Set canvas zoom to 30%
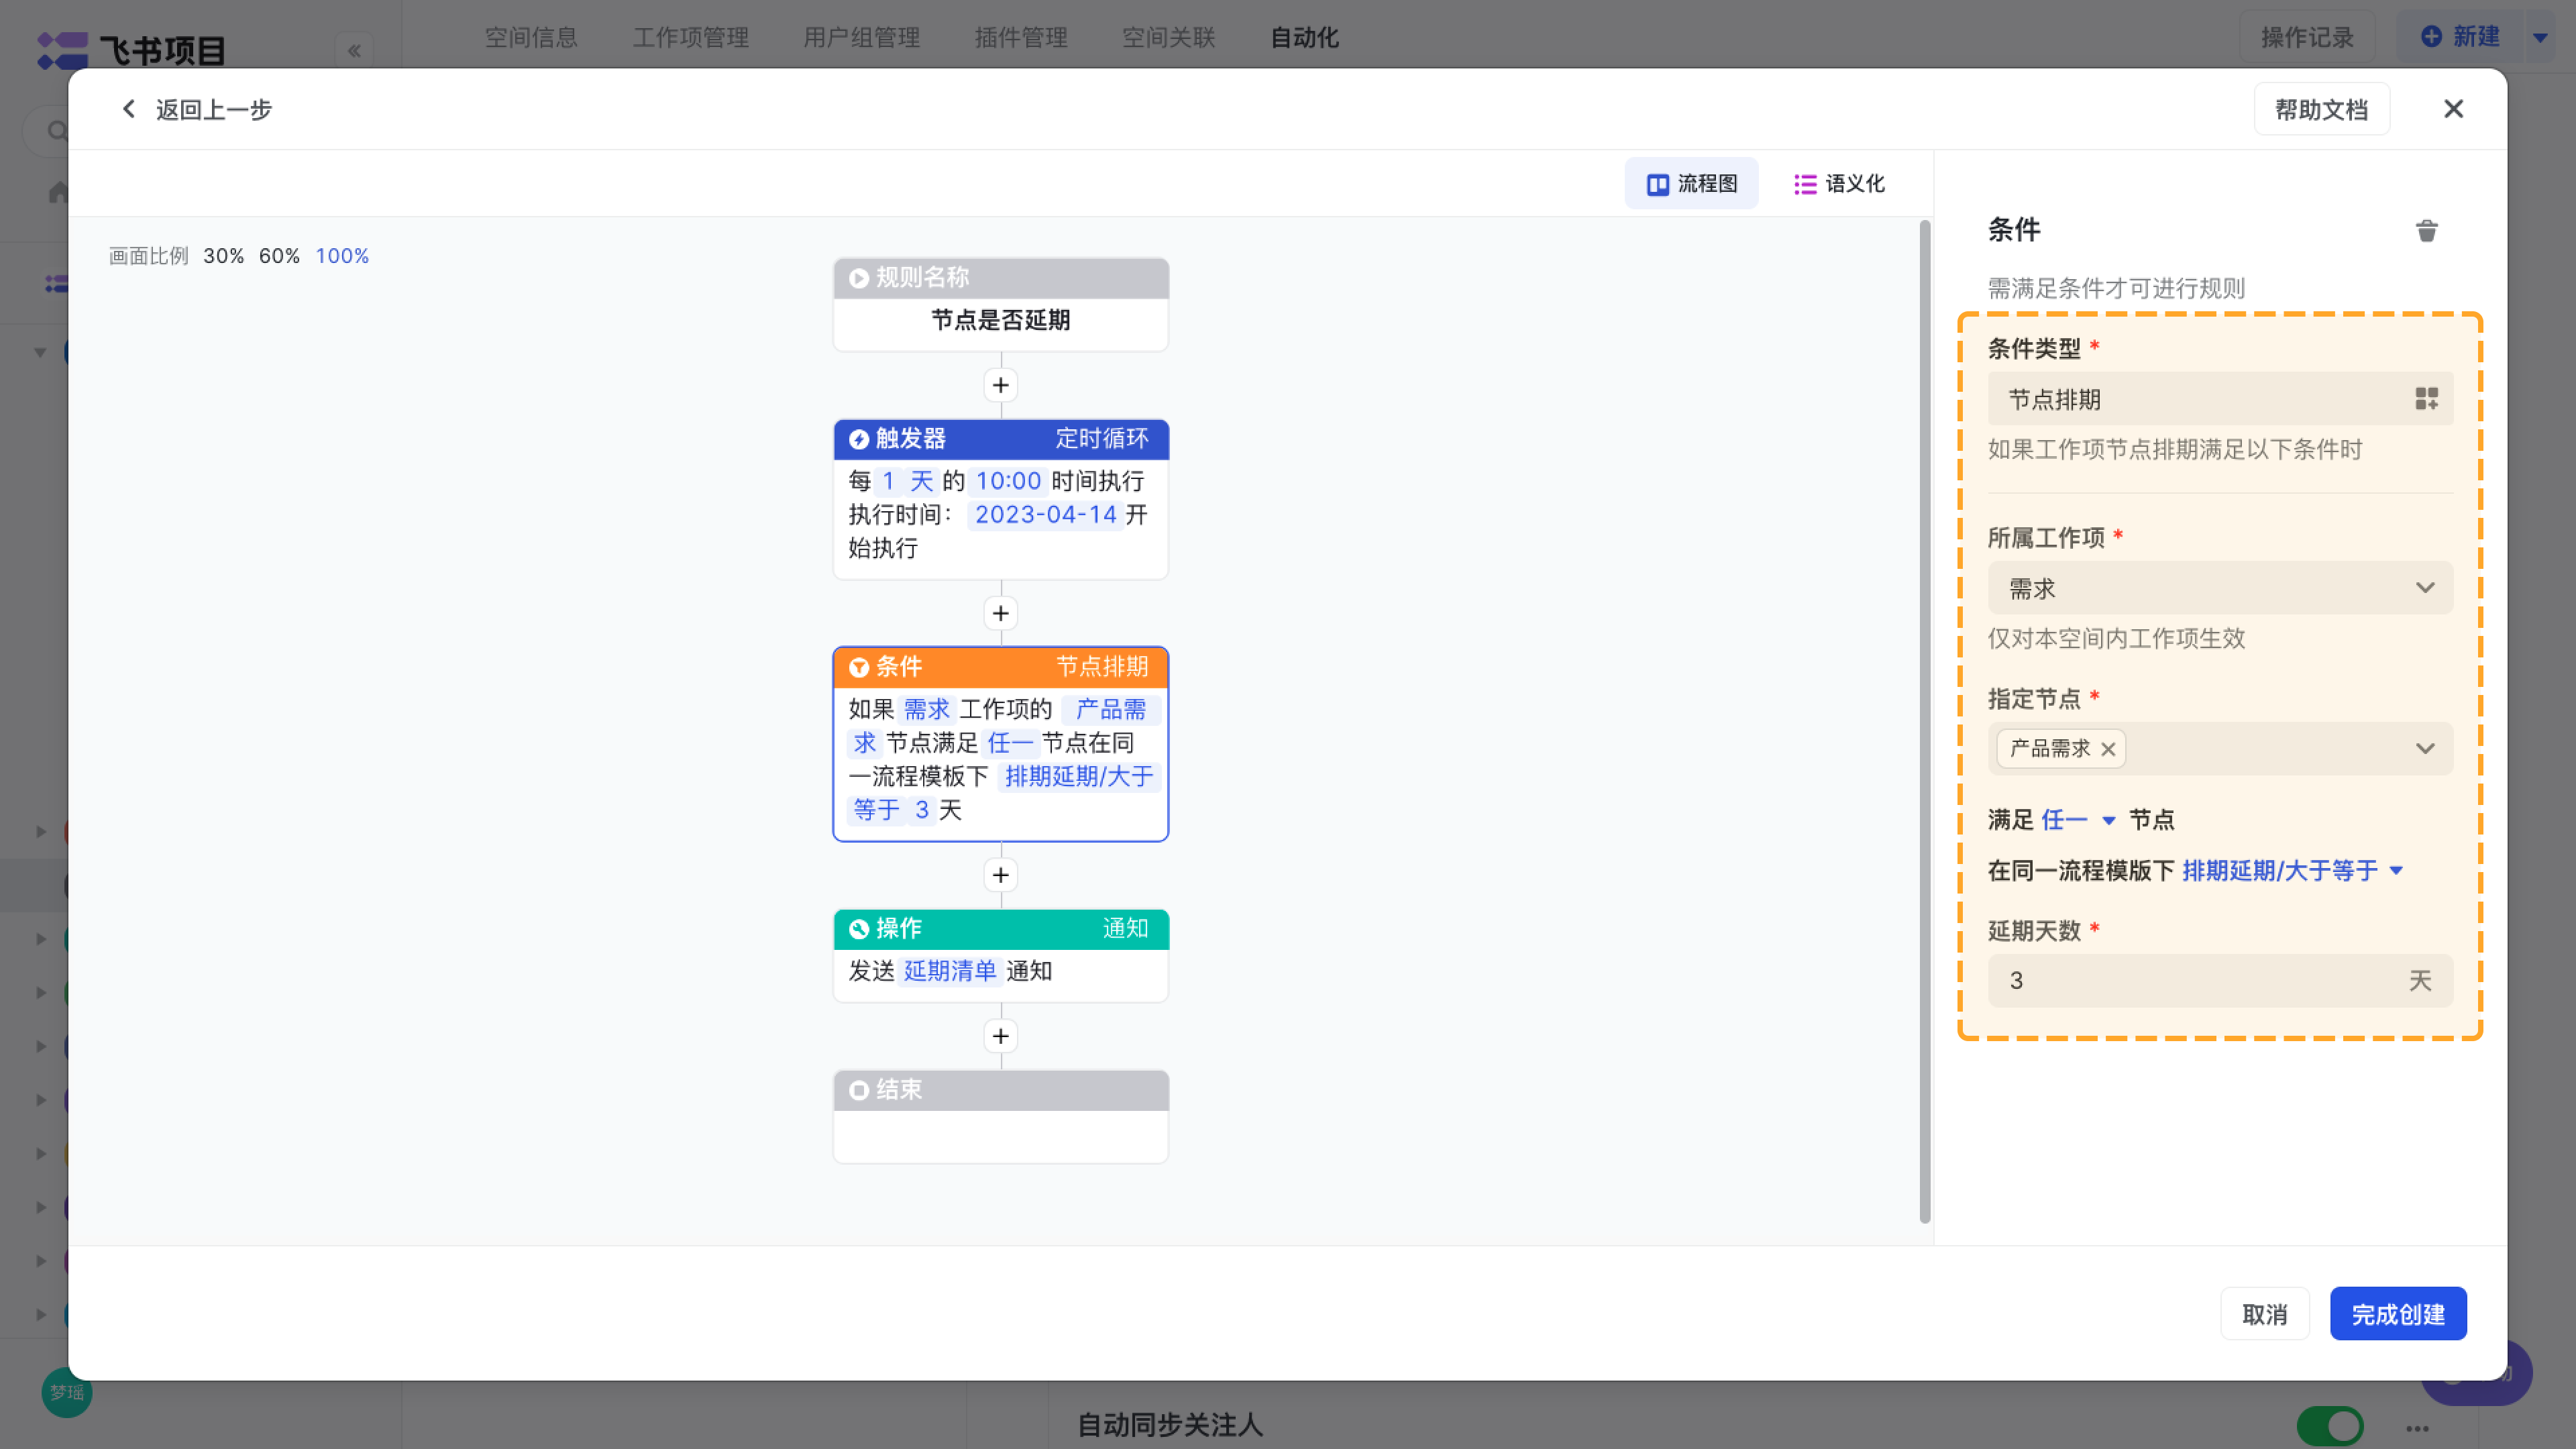Screen dimensions: 2576x1449 tap(223, 256)
